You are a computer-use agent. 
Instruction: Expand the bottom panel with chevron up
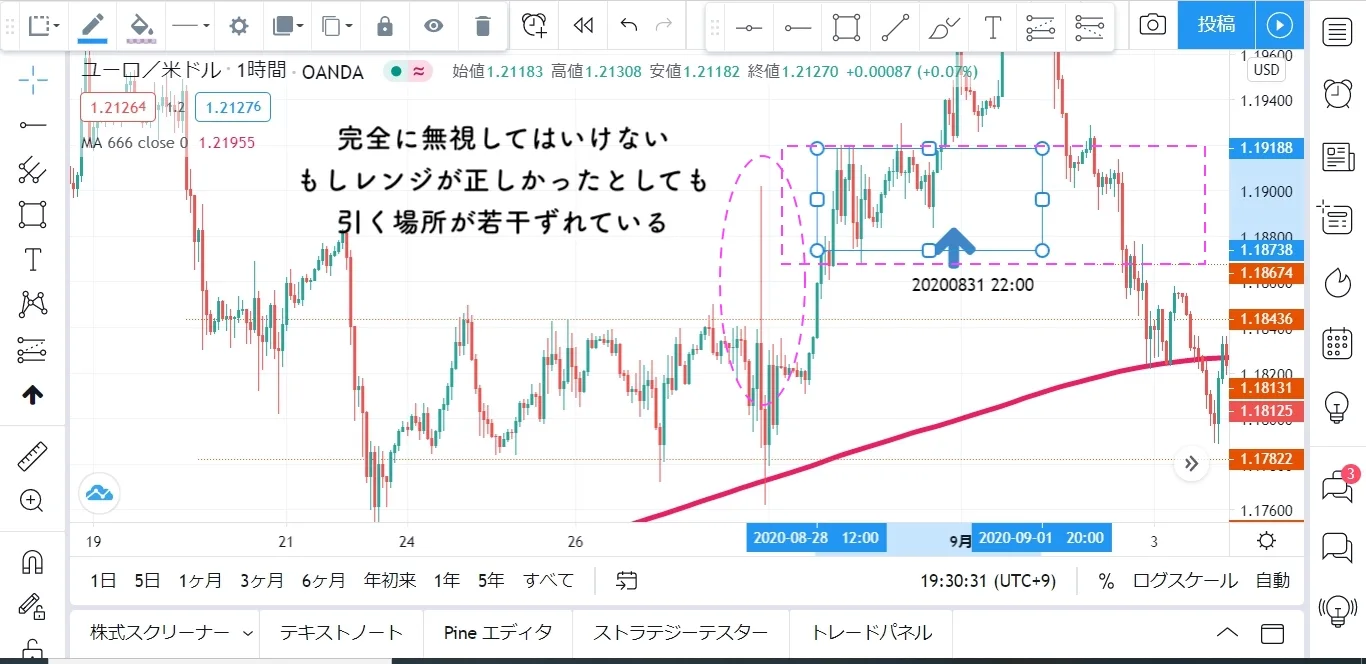[x=1227, y=633]
